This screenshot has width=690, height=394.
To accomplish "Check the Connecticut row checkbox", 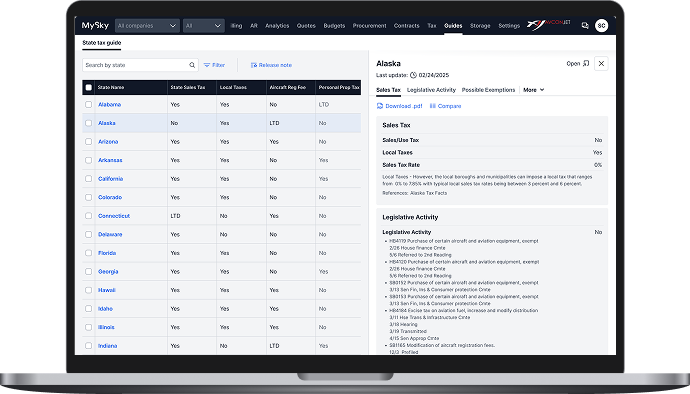I will point(88,216).
